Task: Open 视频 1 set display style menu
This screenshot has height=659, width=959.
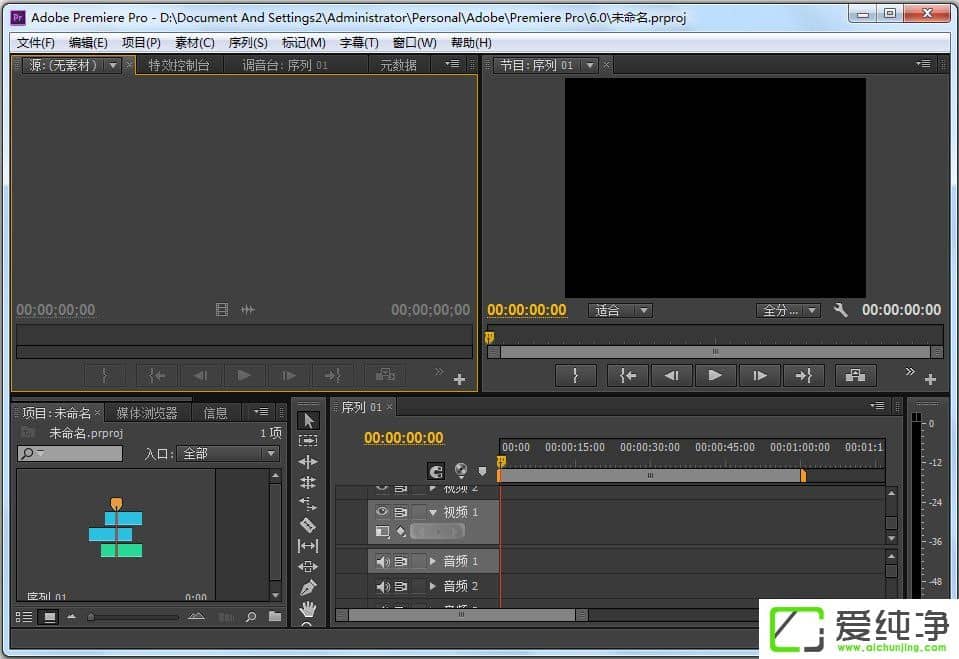Action: click(382, 531)
